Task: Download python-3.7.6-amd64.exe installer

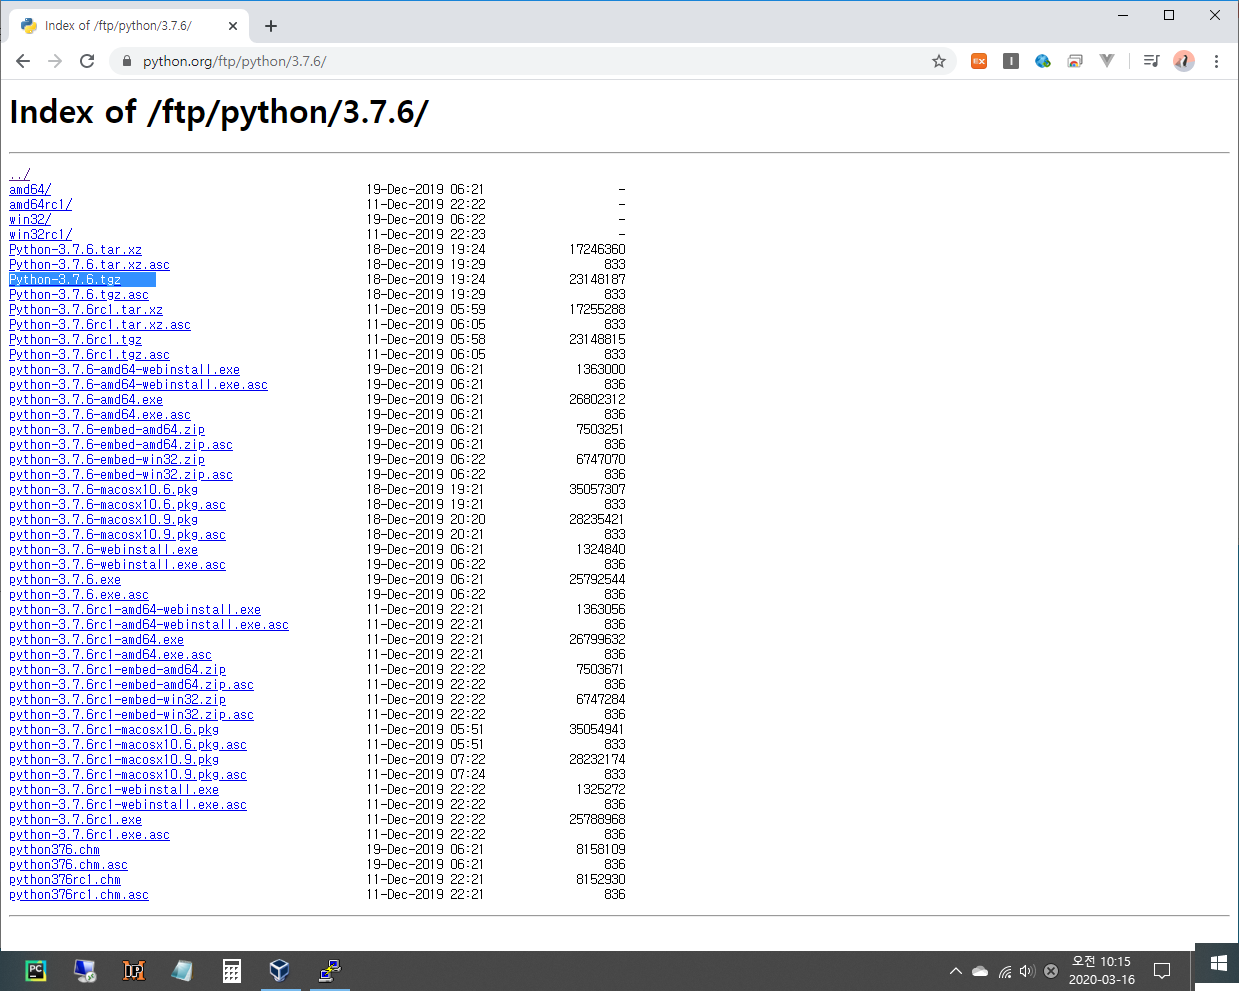Action: pyautogui.click(x=86, y=399)
